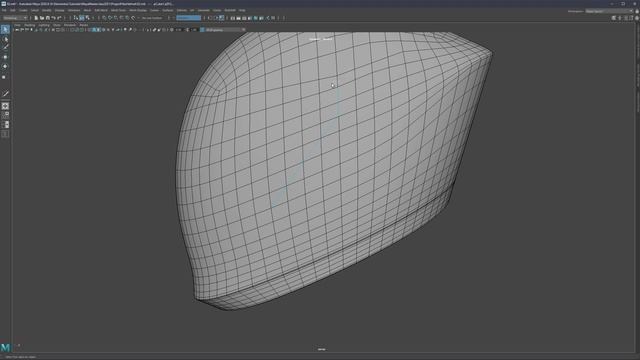This screenshot has width=640, height=360.
Task: Pick the Lasso select tool
Action: click(5, 40)
